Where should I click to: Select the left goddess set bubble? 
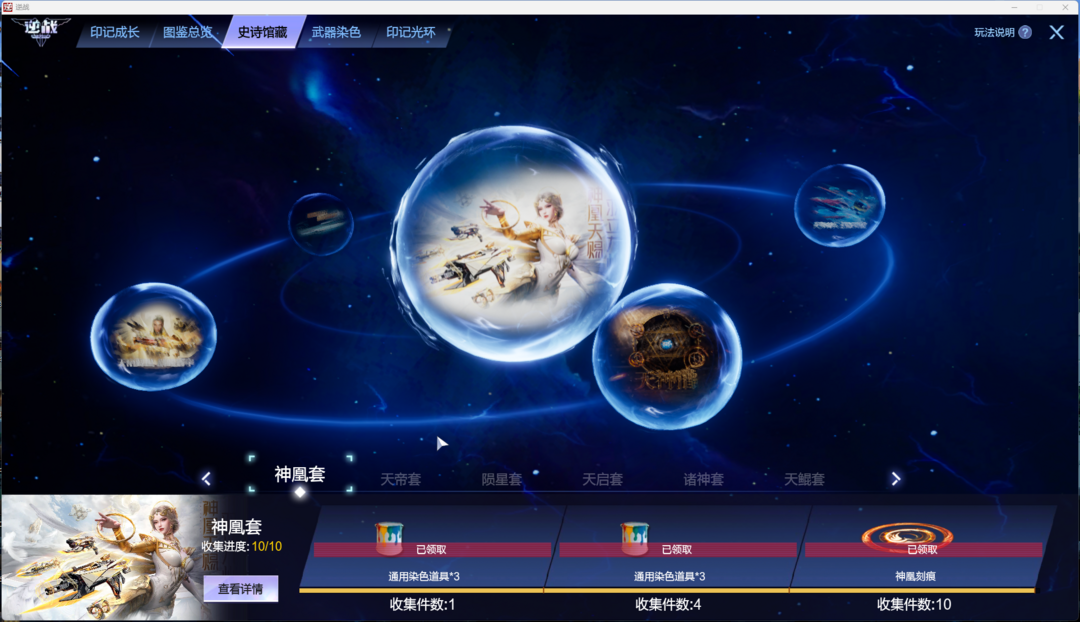[154, 336]
